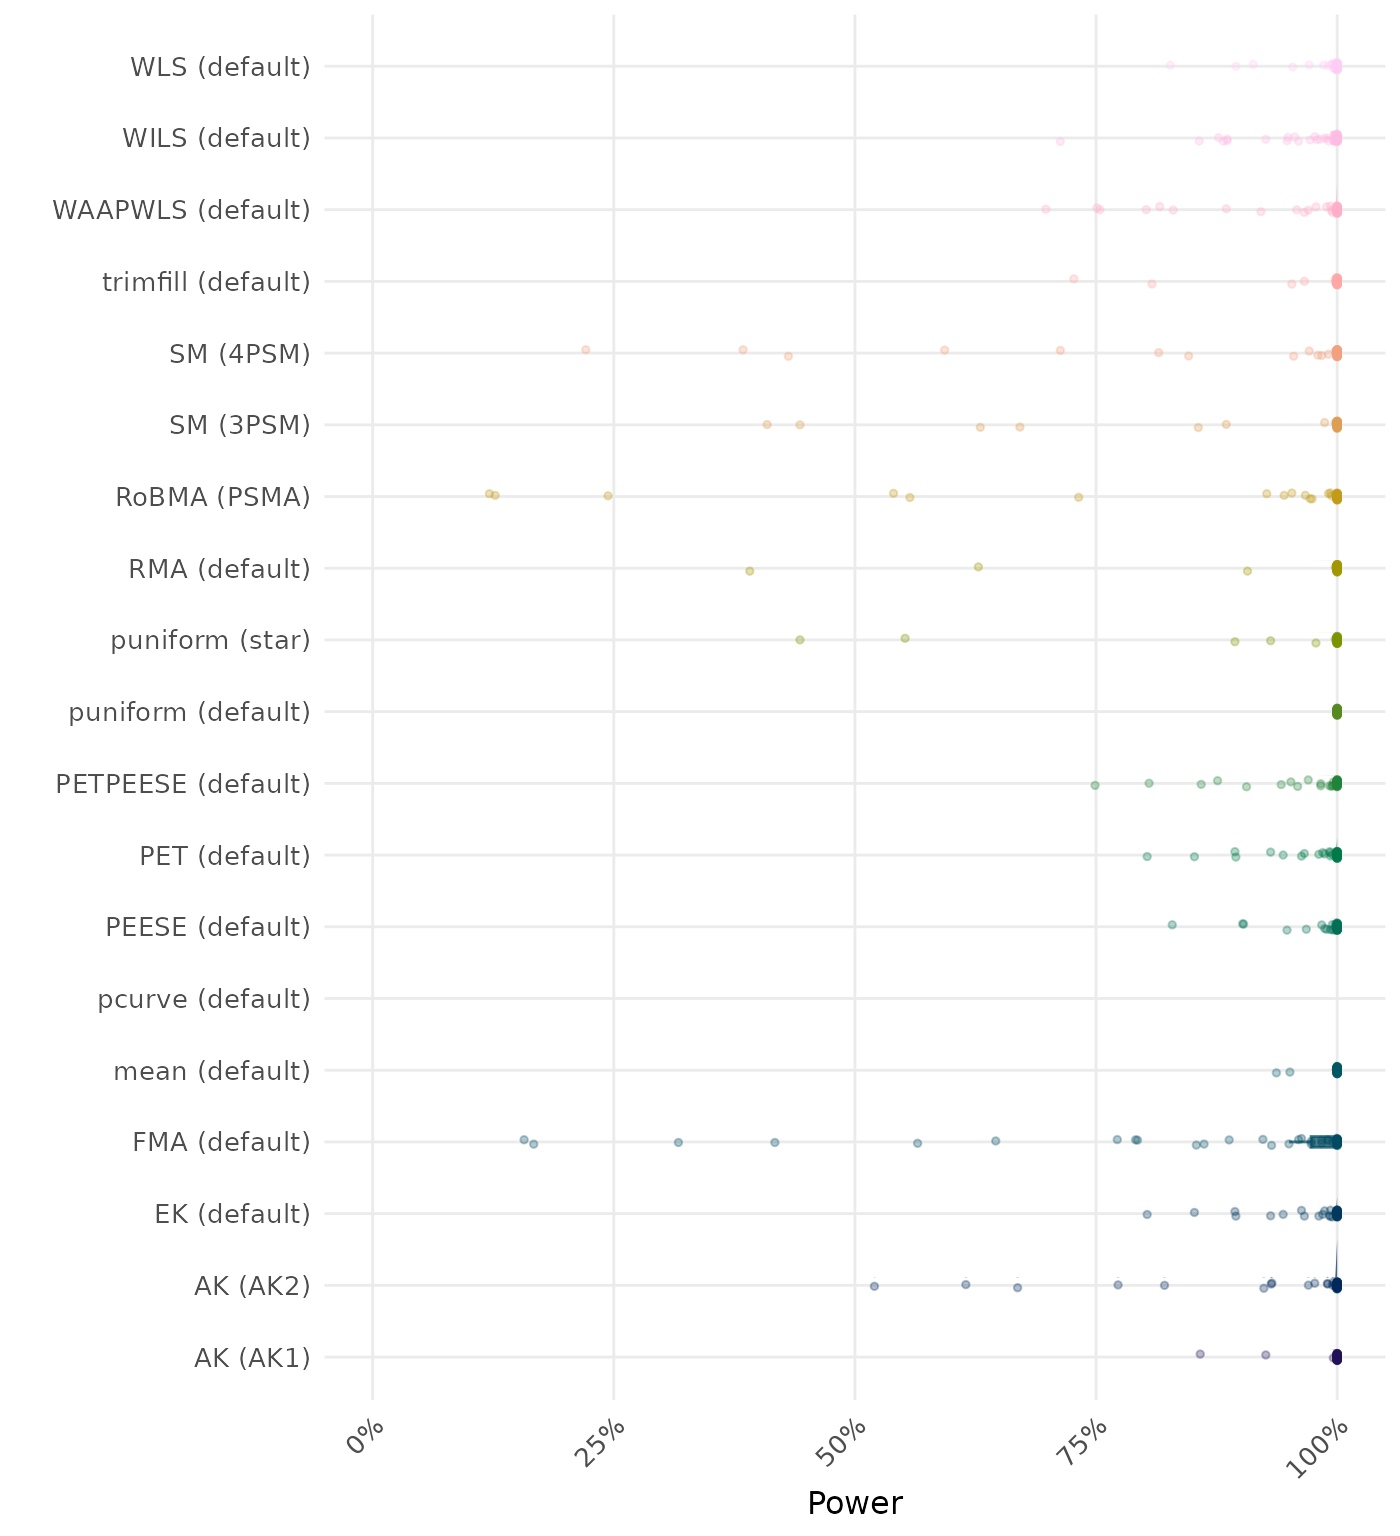Click the leftmost point in SM (4PSM) row
Screen dimensions: 1400x1536
[x=586, y=350]
